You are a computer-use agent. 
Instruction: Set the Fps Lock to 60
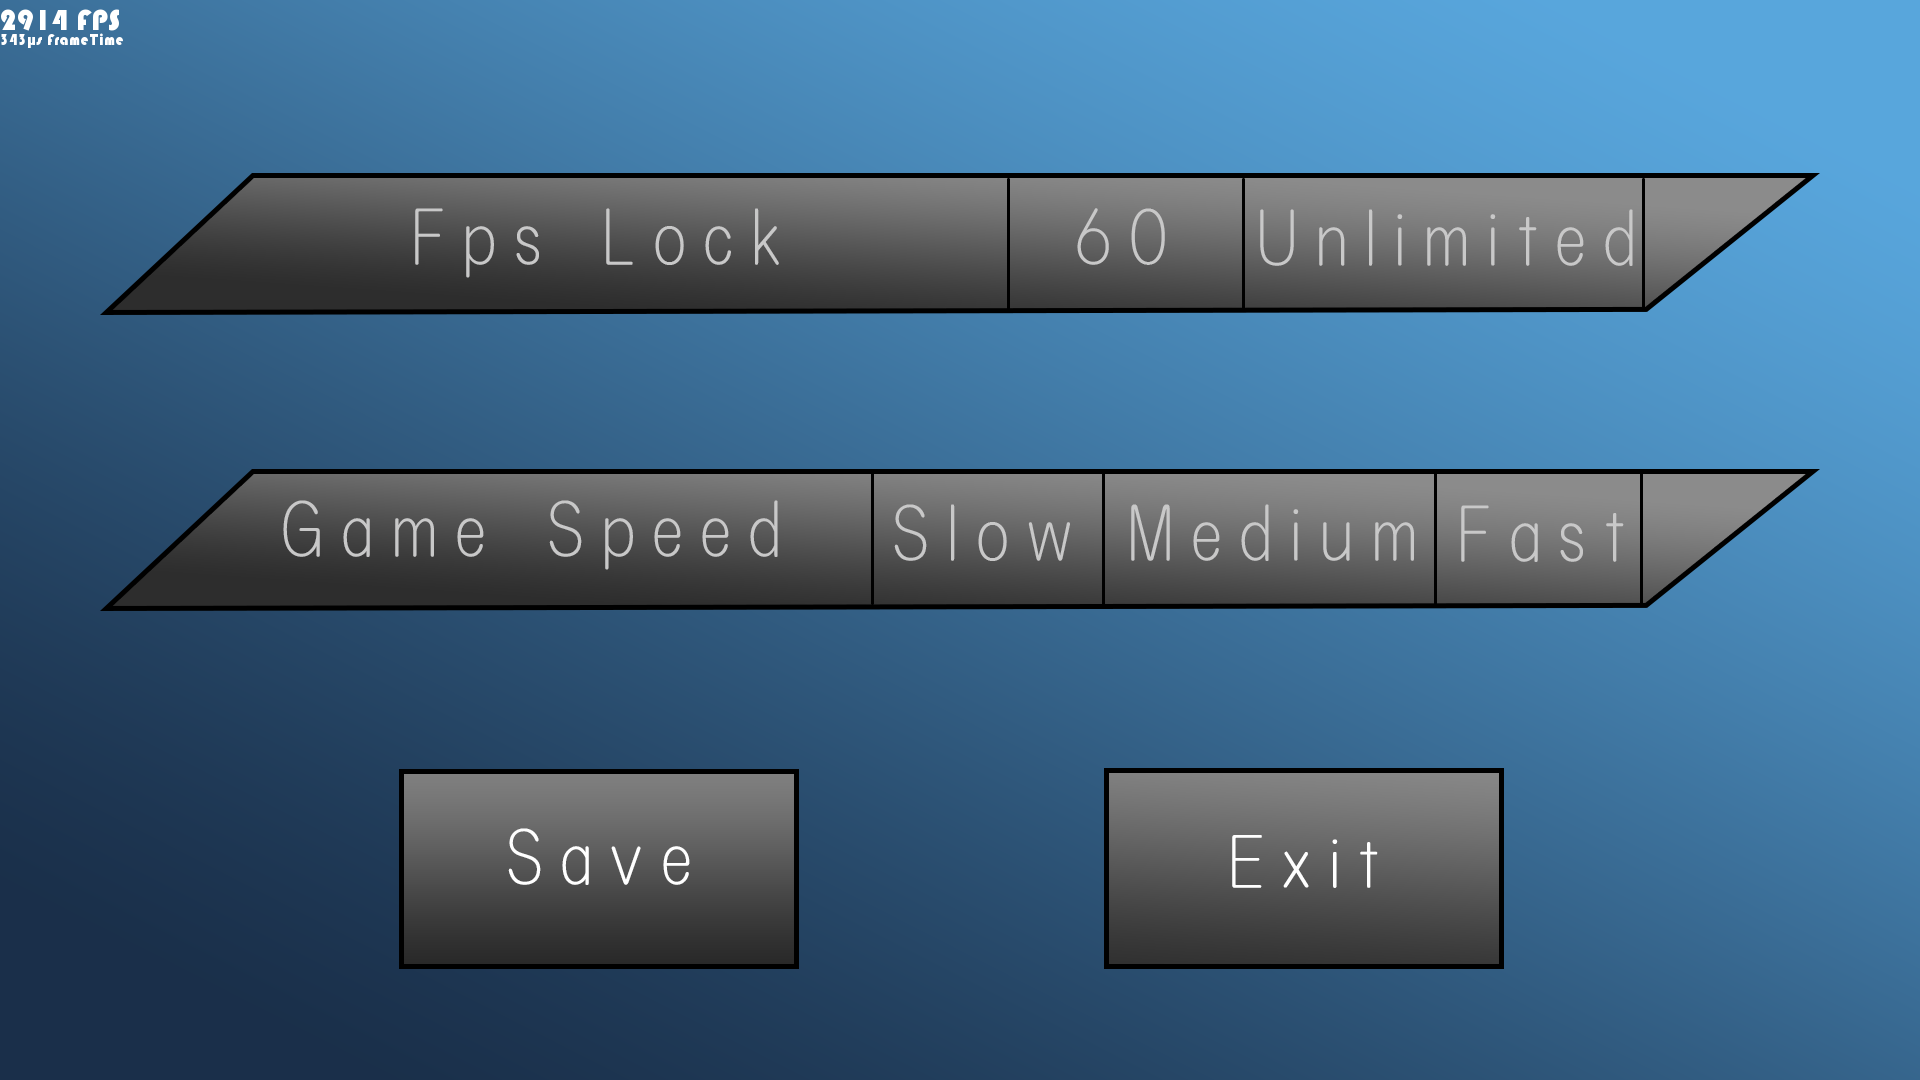[x=1125, y=243]
